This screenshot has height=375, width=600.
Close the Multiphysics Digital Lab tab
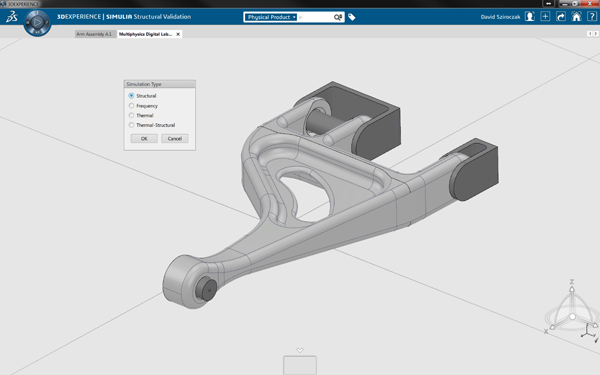[178, 34]
